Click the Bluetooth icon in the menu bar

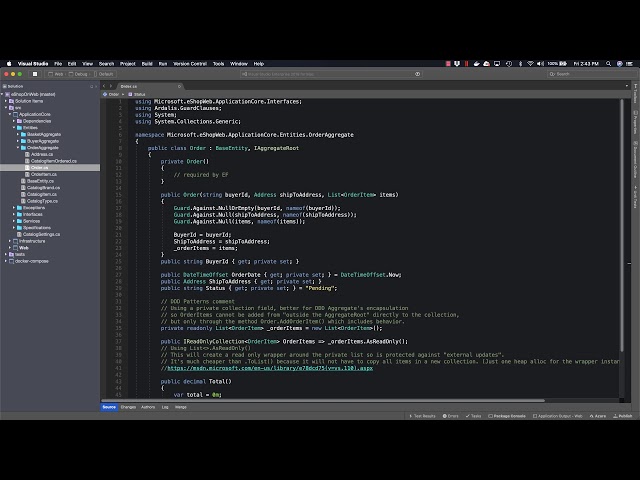(520, 64)
